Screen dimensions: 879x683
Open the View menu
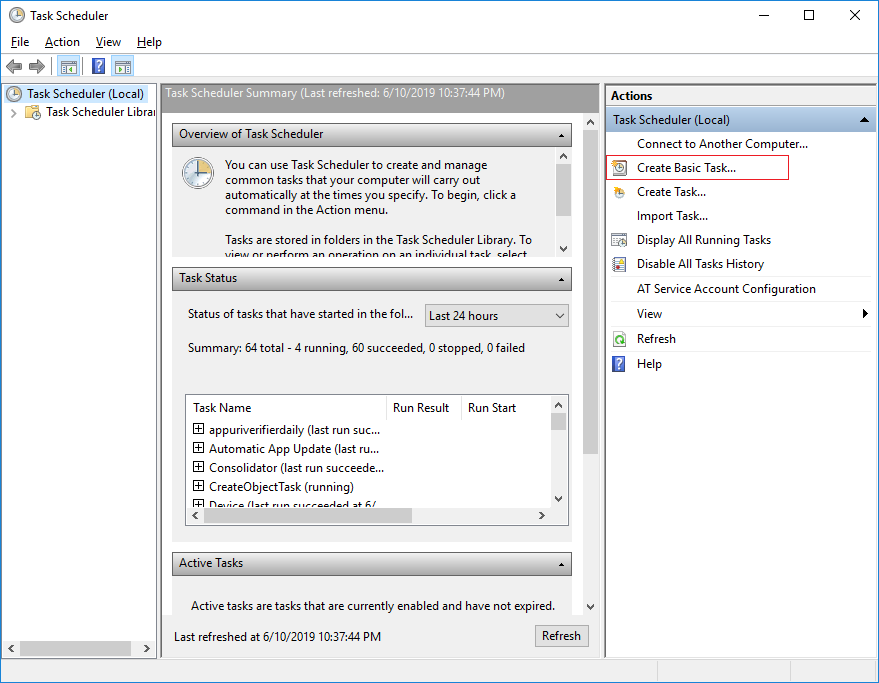107,42
